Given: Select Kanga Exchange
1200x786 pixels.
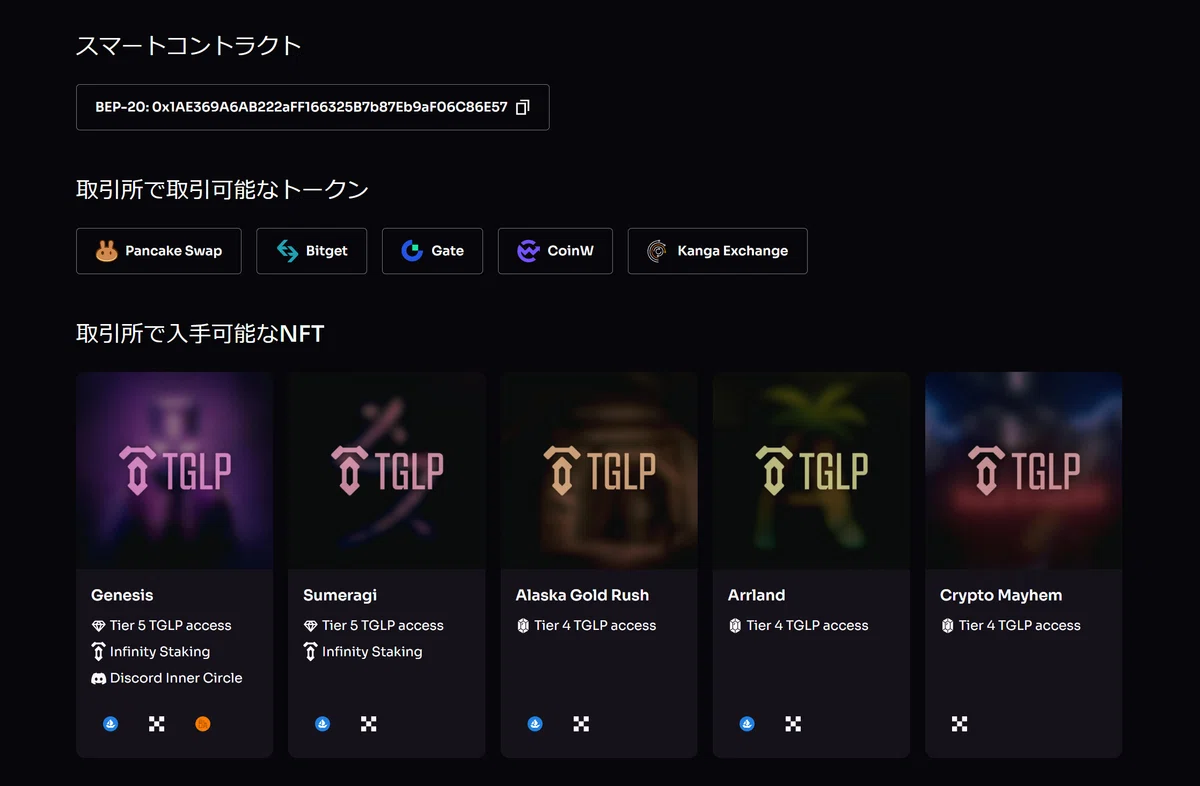Looking at the screenshot, I should click(718, 251).
